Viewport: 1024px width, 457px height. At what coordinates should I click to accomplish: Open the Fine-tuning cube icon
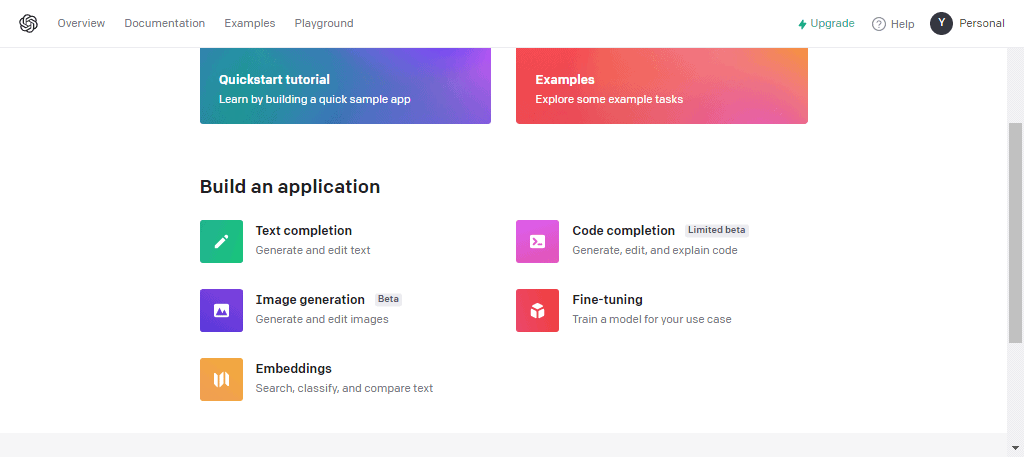[537, 311]
